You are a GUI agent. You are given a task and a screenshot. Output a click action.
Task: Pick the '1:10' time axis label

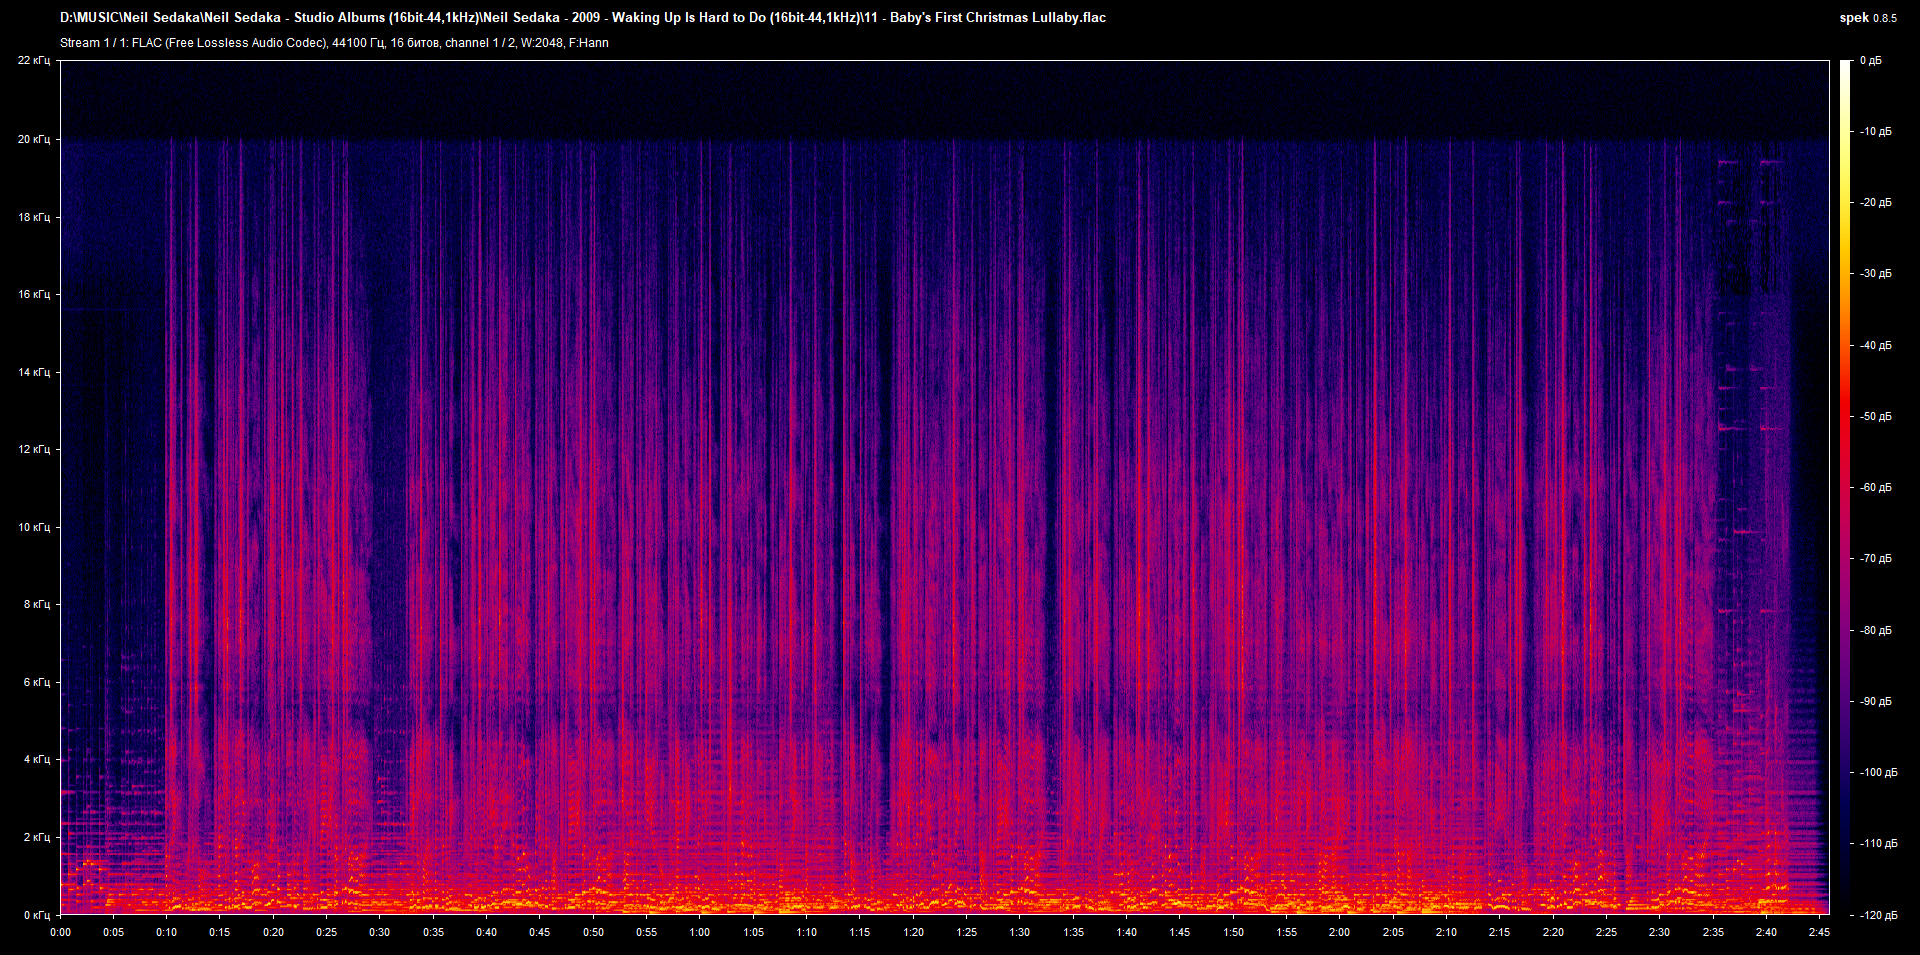click(x=807, y=932)
